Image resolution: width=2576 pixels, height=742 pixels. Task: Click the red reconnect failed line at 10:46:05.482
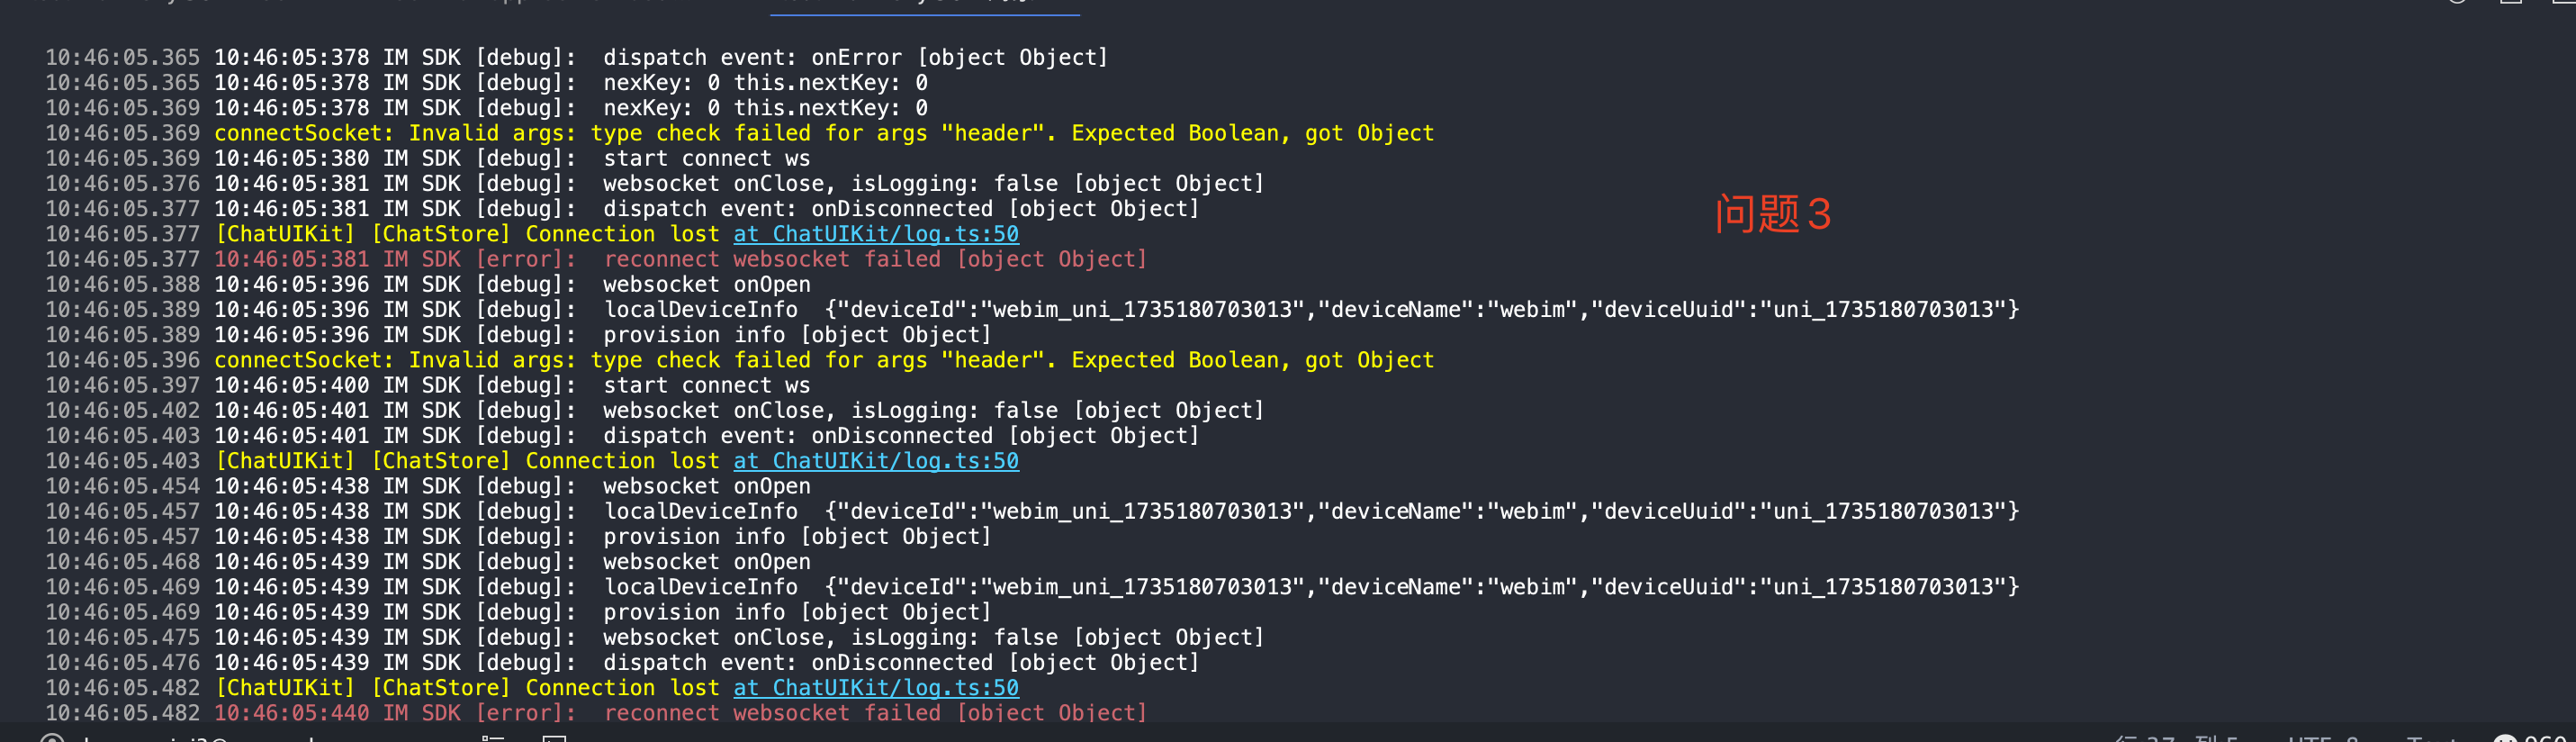680,713
